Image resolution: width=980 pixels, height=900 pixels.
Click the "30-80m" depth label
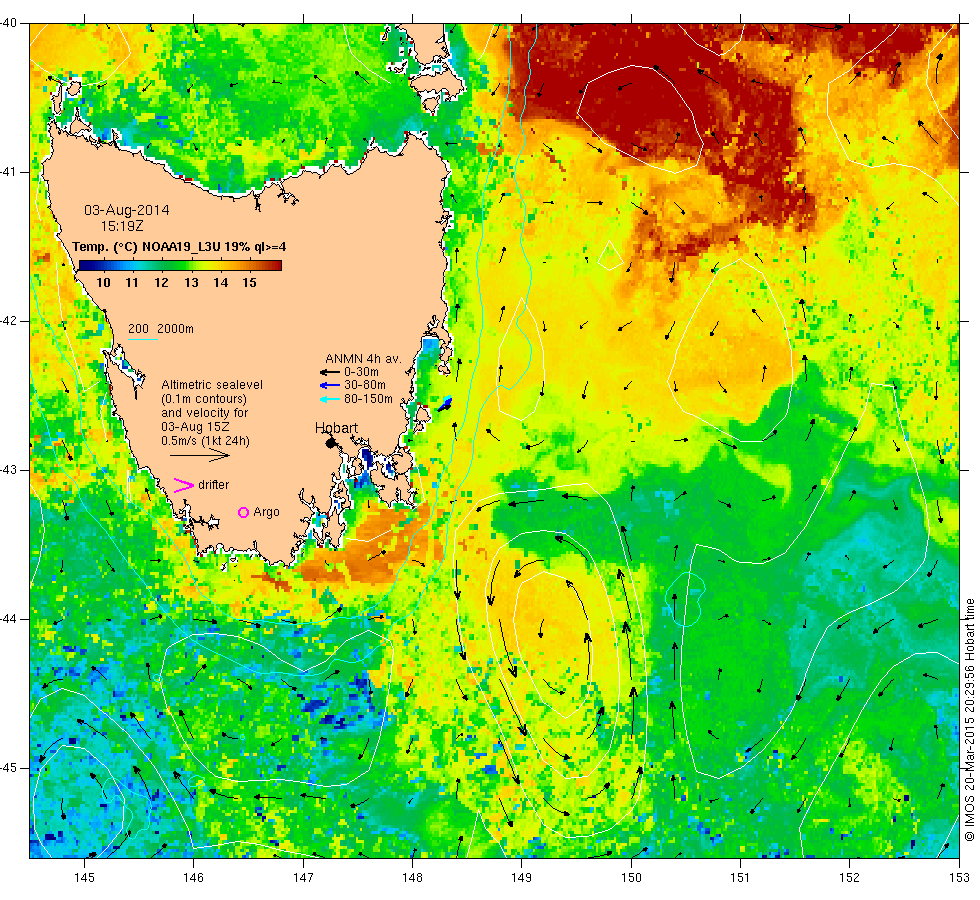tap(365, 386)
